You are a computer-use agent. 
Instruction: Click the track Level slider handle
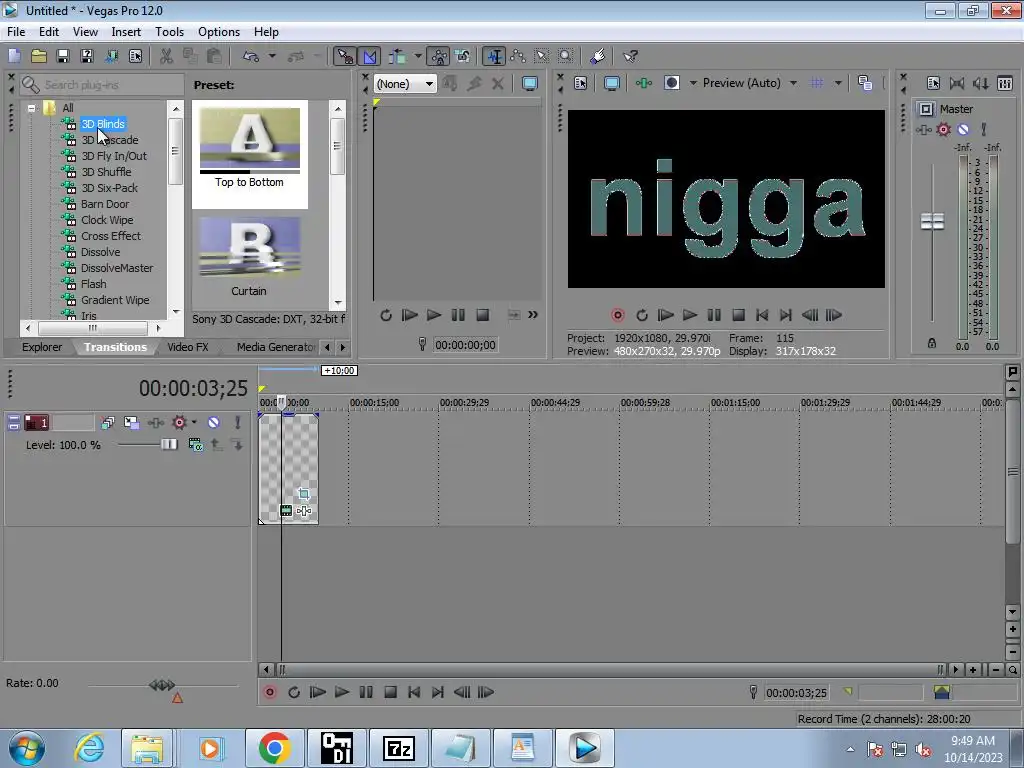pos(169,445)
